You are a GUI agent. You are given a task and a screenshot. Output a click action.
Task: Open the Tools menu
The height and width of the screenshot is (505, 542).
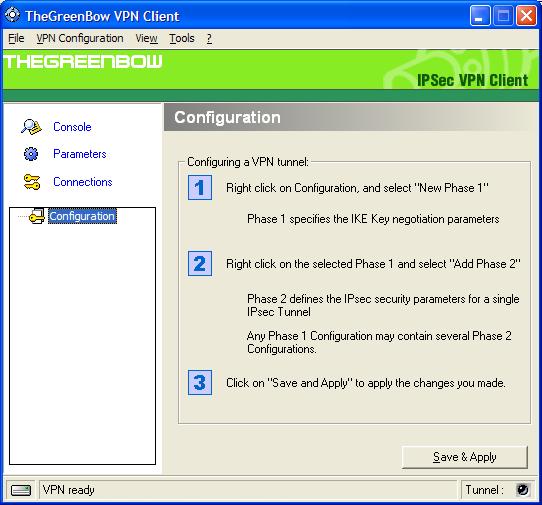click(x=182, y=38)
